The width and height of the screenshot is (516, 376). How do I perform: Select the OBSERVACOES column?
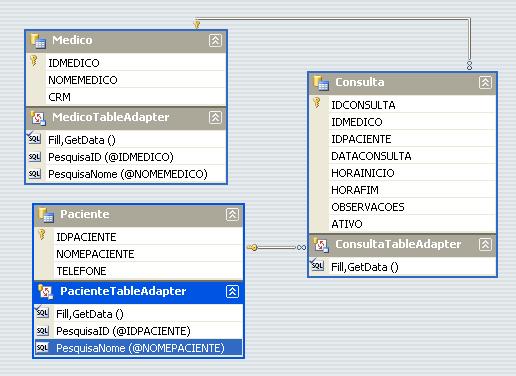pyautogui.click(x=403, y=207)
